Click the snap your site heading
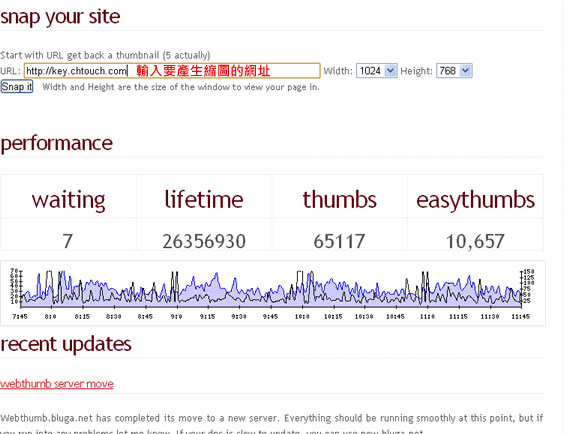 point(60,17)
